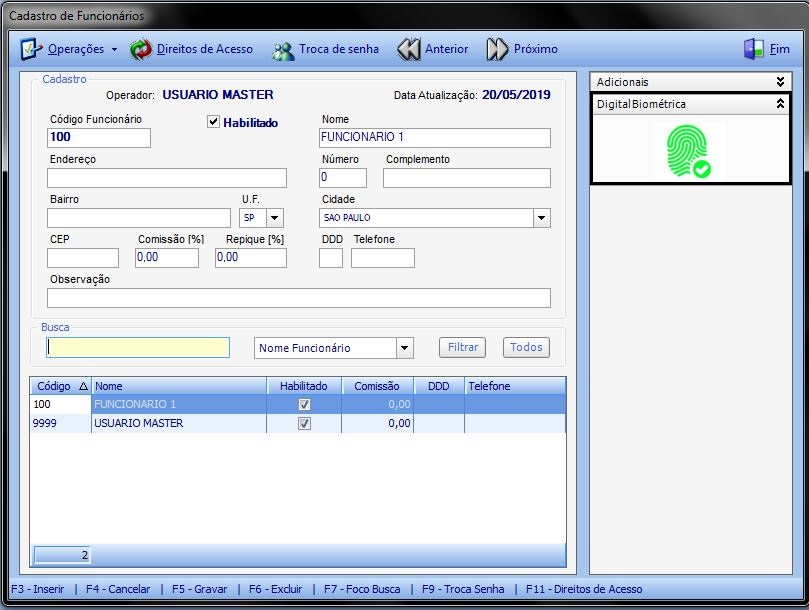Select the FUNCIONARIO 1 name cell

pos(179,404)
